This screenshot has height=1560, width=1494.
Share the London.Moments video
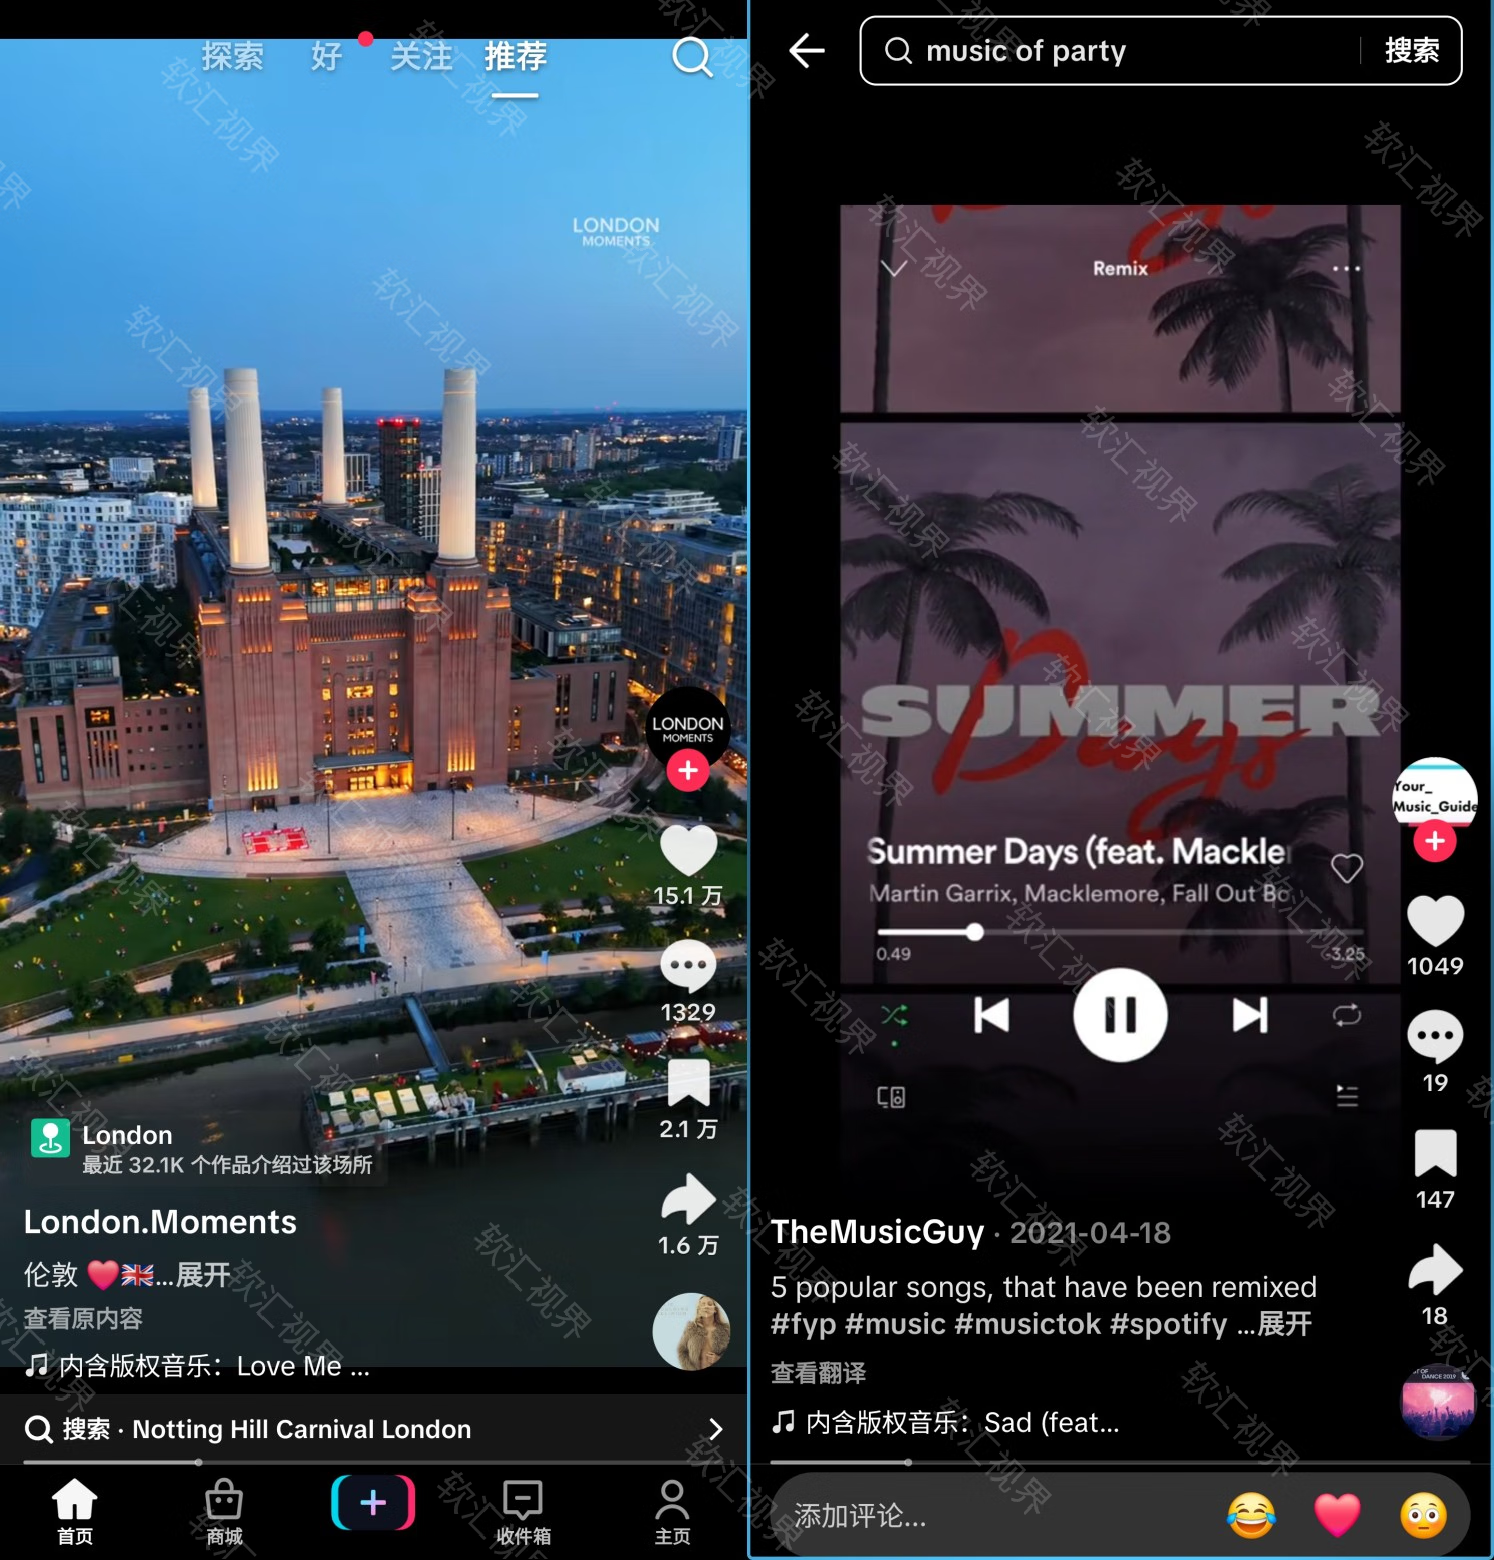click(688, 1201)
